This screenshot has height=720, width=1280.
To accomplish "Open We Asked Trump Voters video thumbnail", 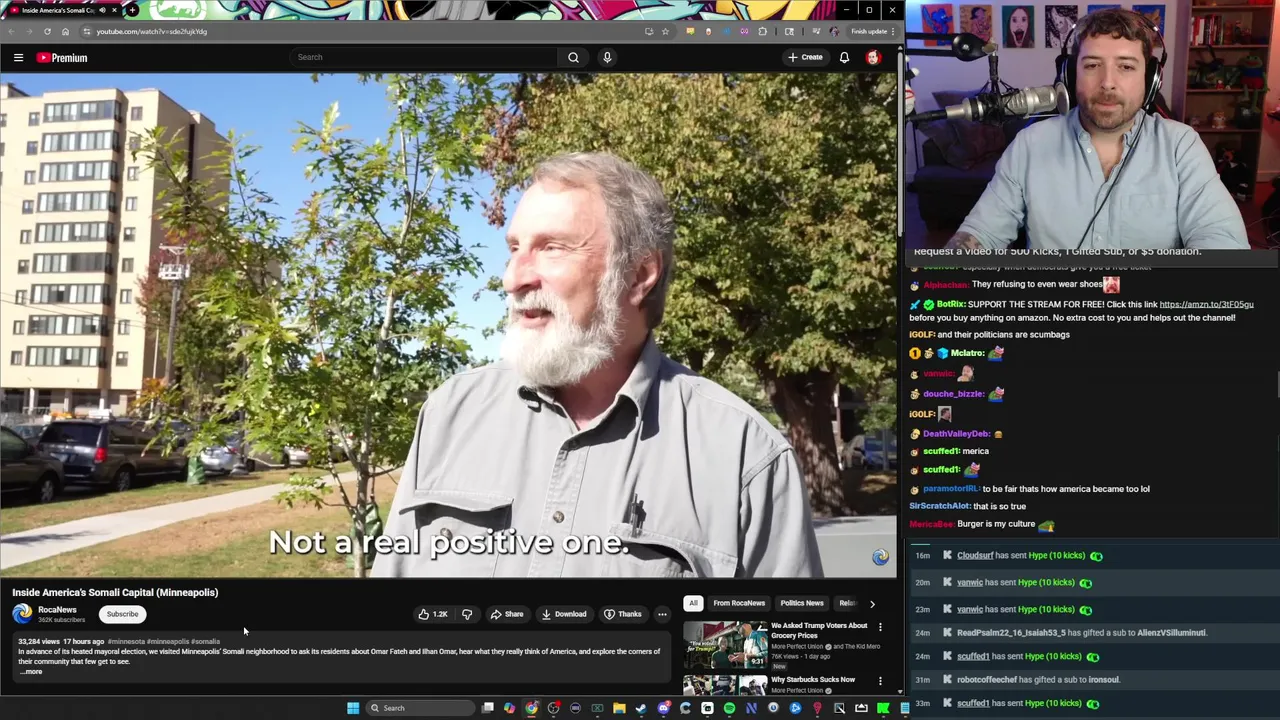I will coord(725,645).
